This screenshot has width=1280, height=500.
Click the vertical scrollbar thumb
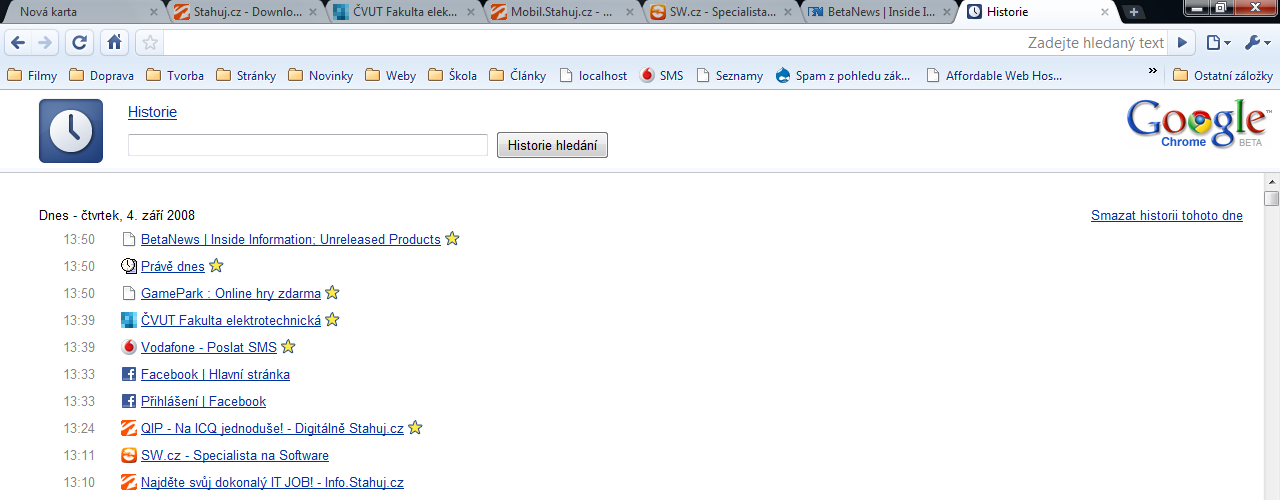[1271, 198]
